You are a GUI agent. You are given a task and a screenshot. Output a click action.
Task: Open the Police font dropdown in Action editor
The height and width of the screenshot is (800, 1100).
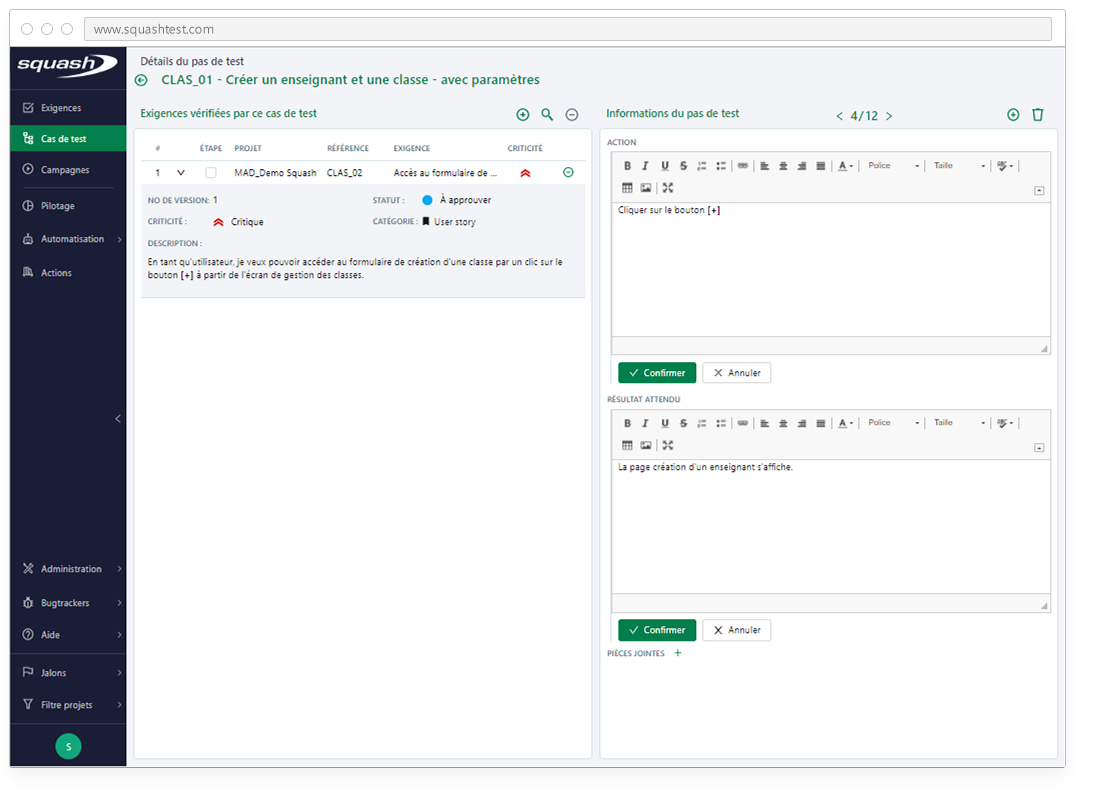tap(893, 166)
